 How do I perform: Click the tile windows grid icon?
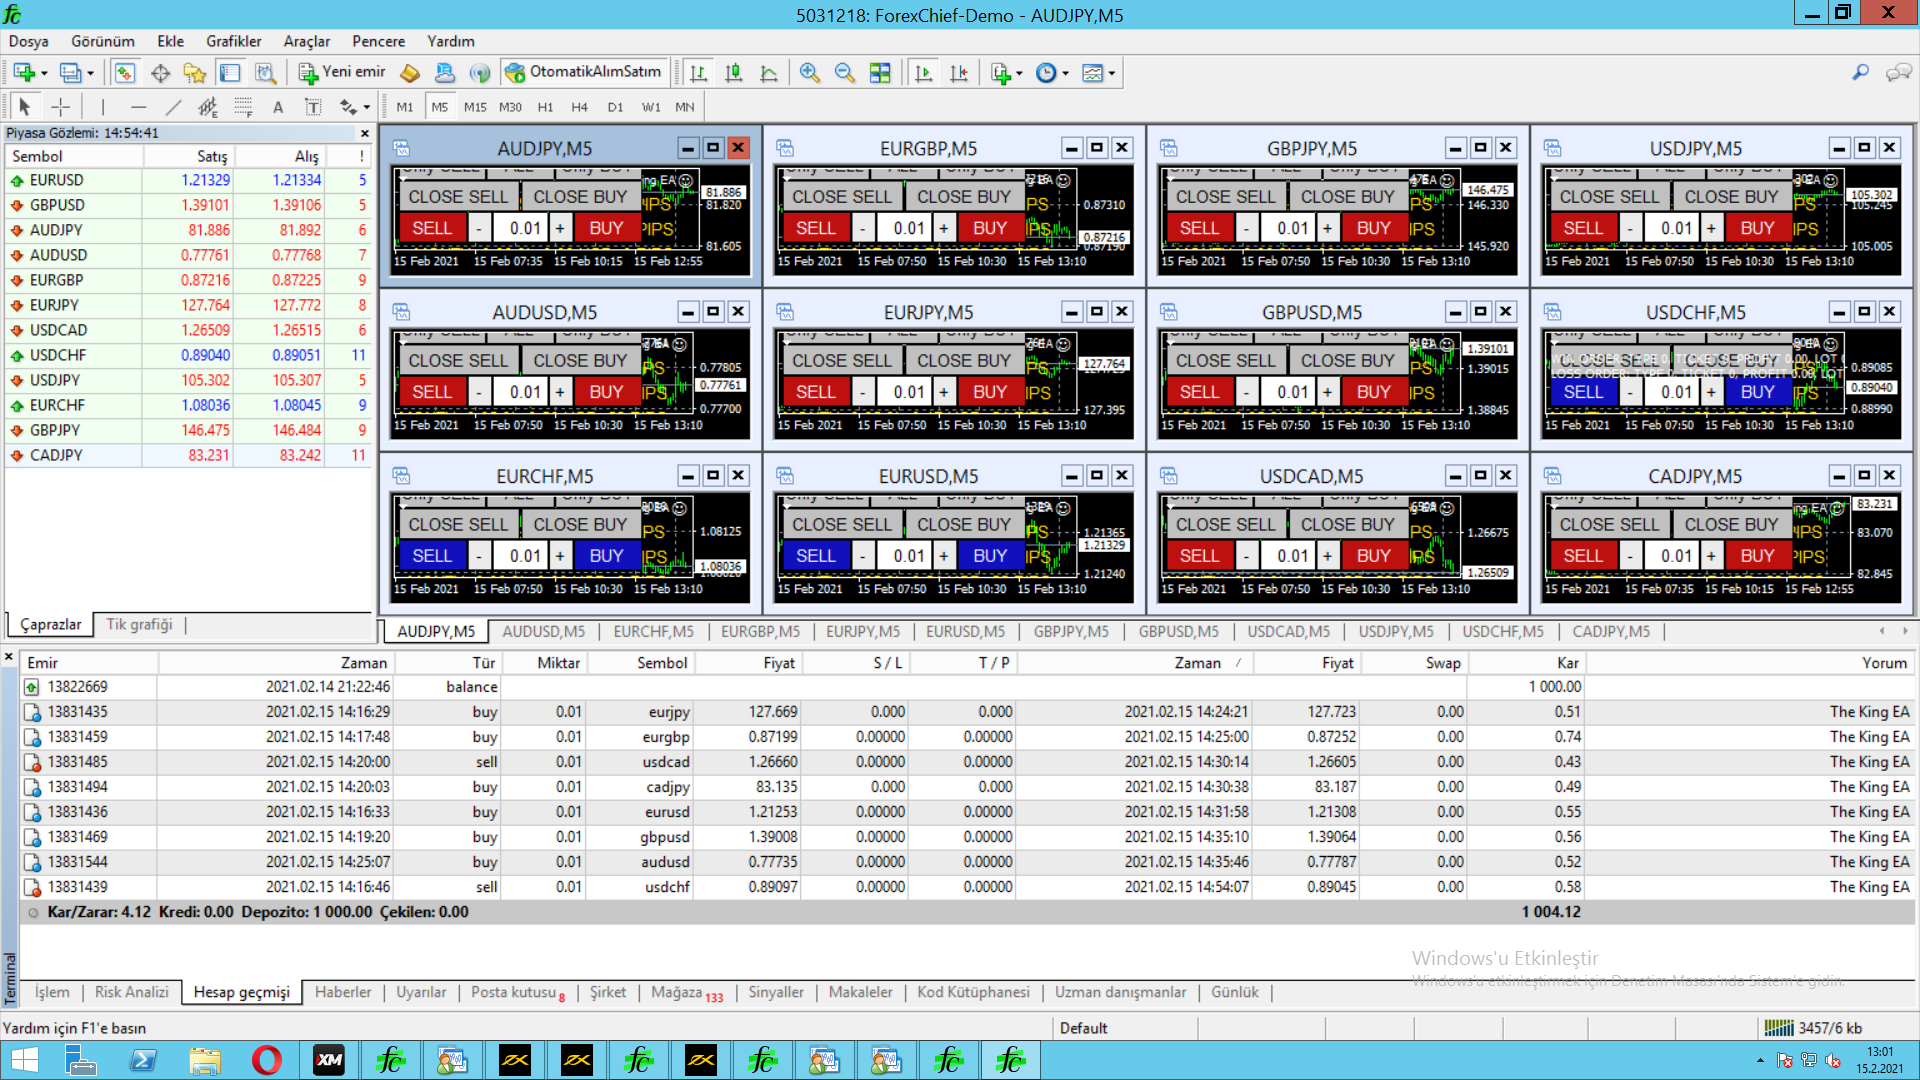(x=880, y=73)
